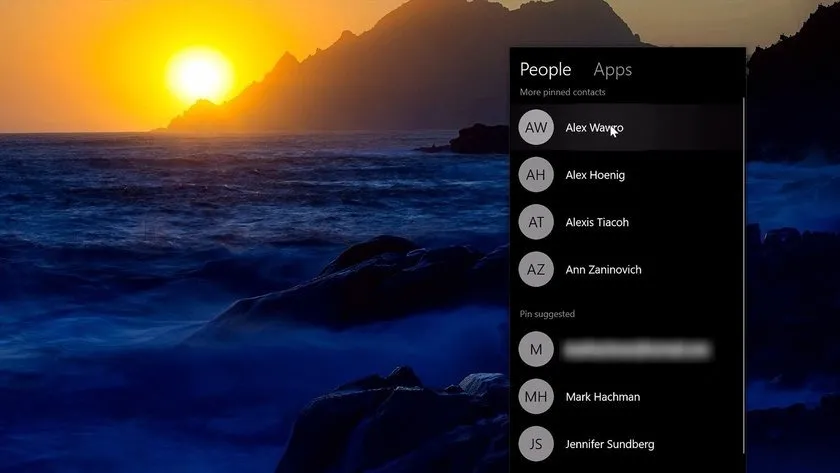Click the More pinned contacts header
840x473 pixels.
562,92
